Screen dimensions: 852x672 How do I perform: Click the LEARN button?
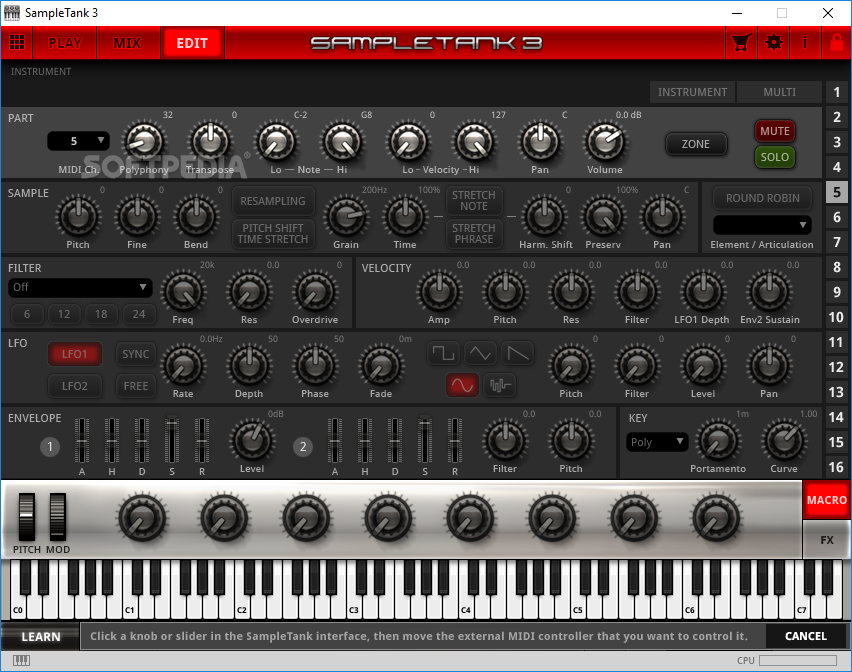click(x=41, y=637)
